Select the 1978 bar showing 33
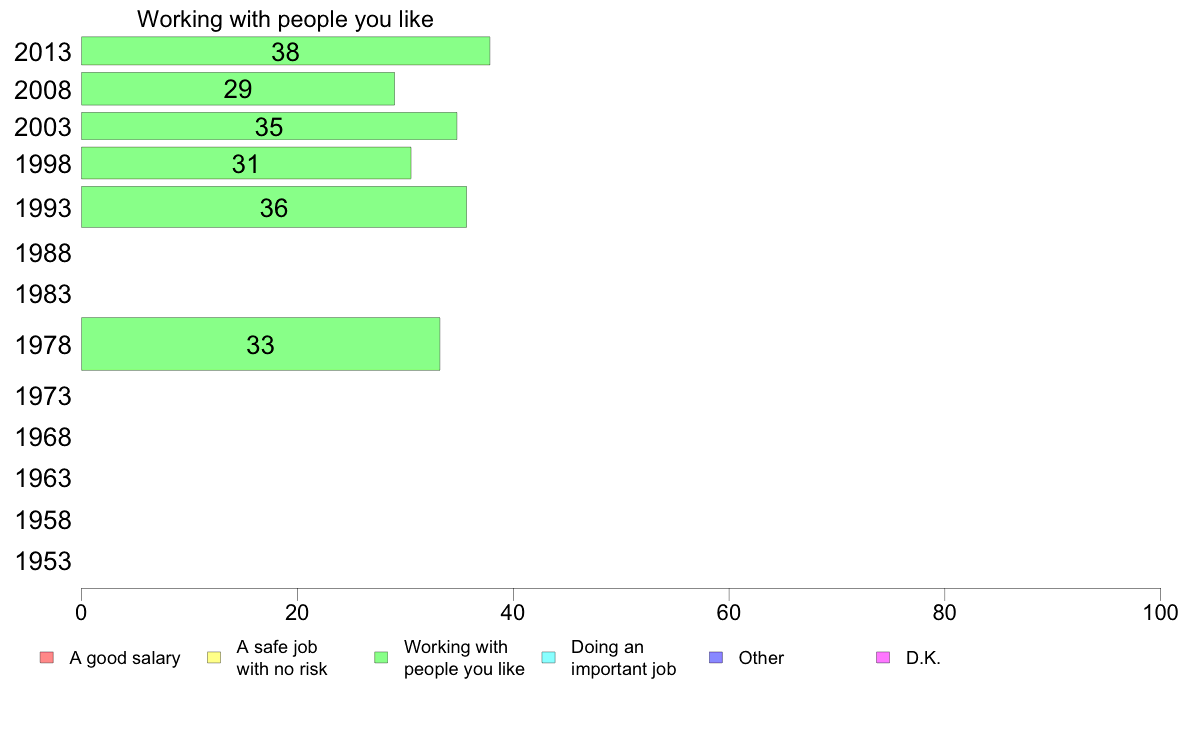Screen dimensions: 1188x736 click(x=261, y=344)
